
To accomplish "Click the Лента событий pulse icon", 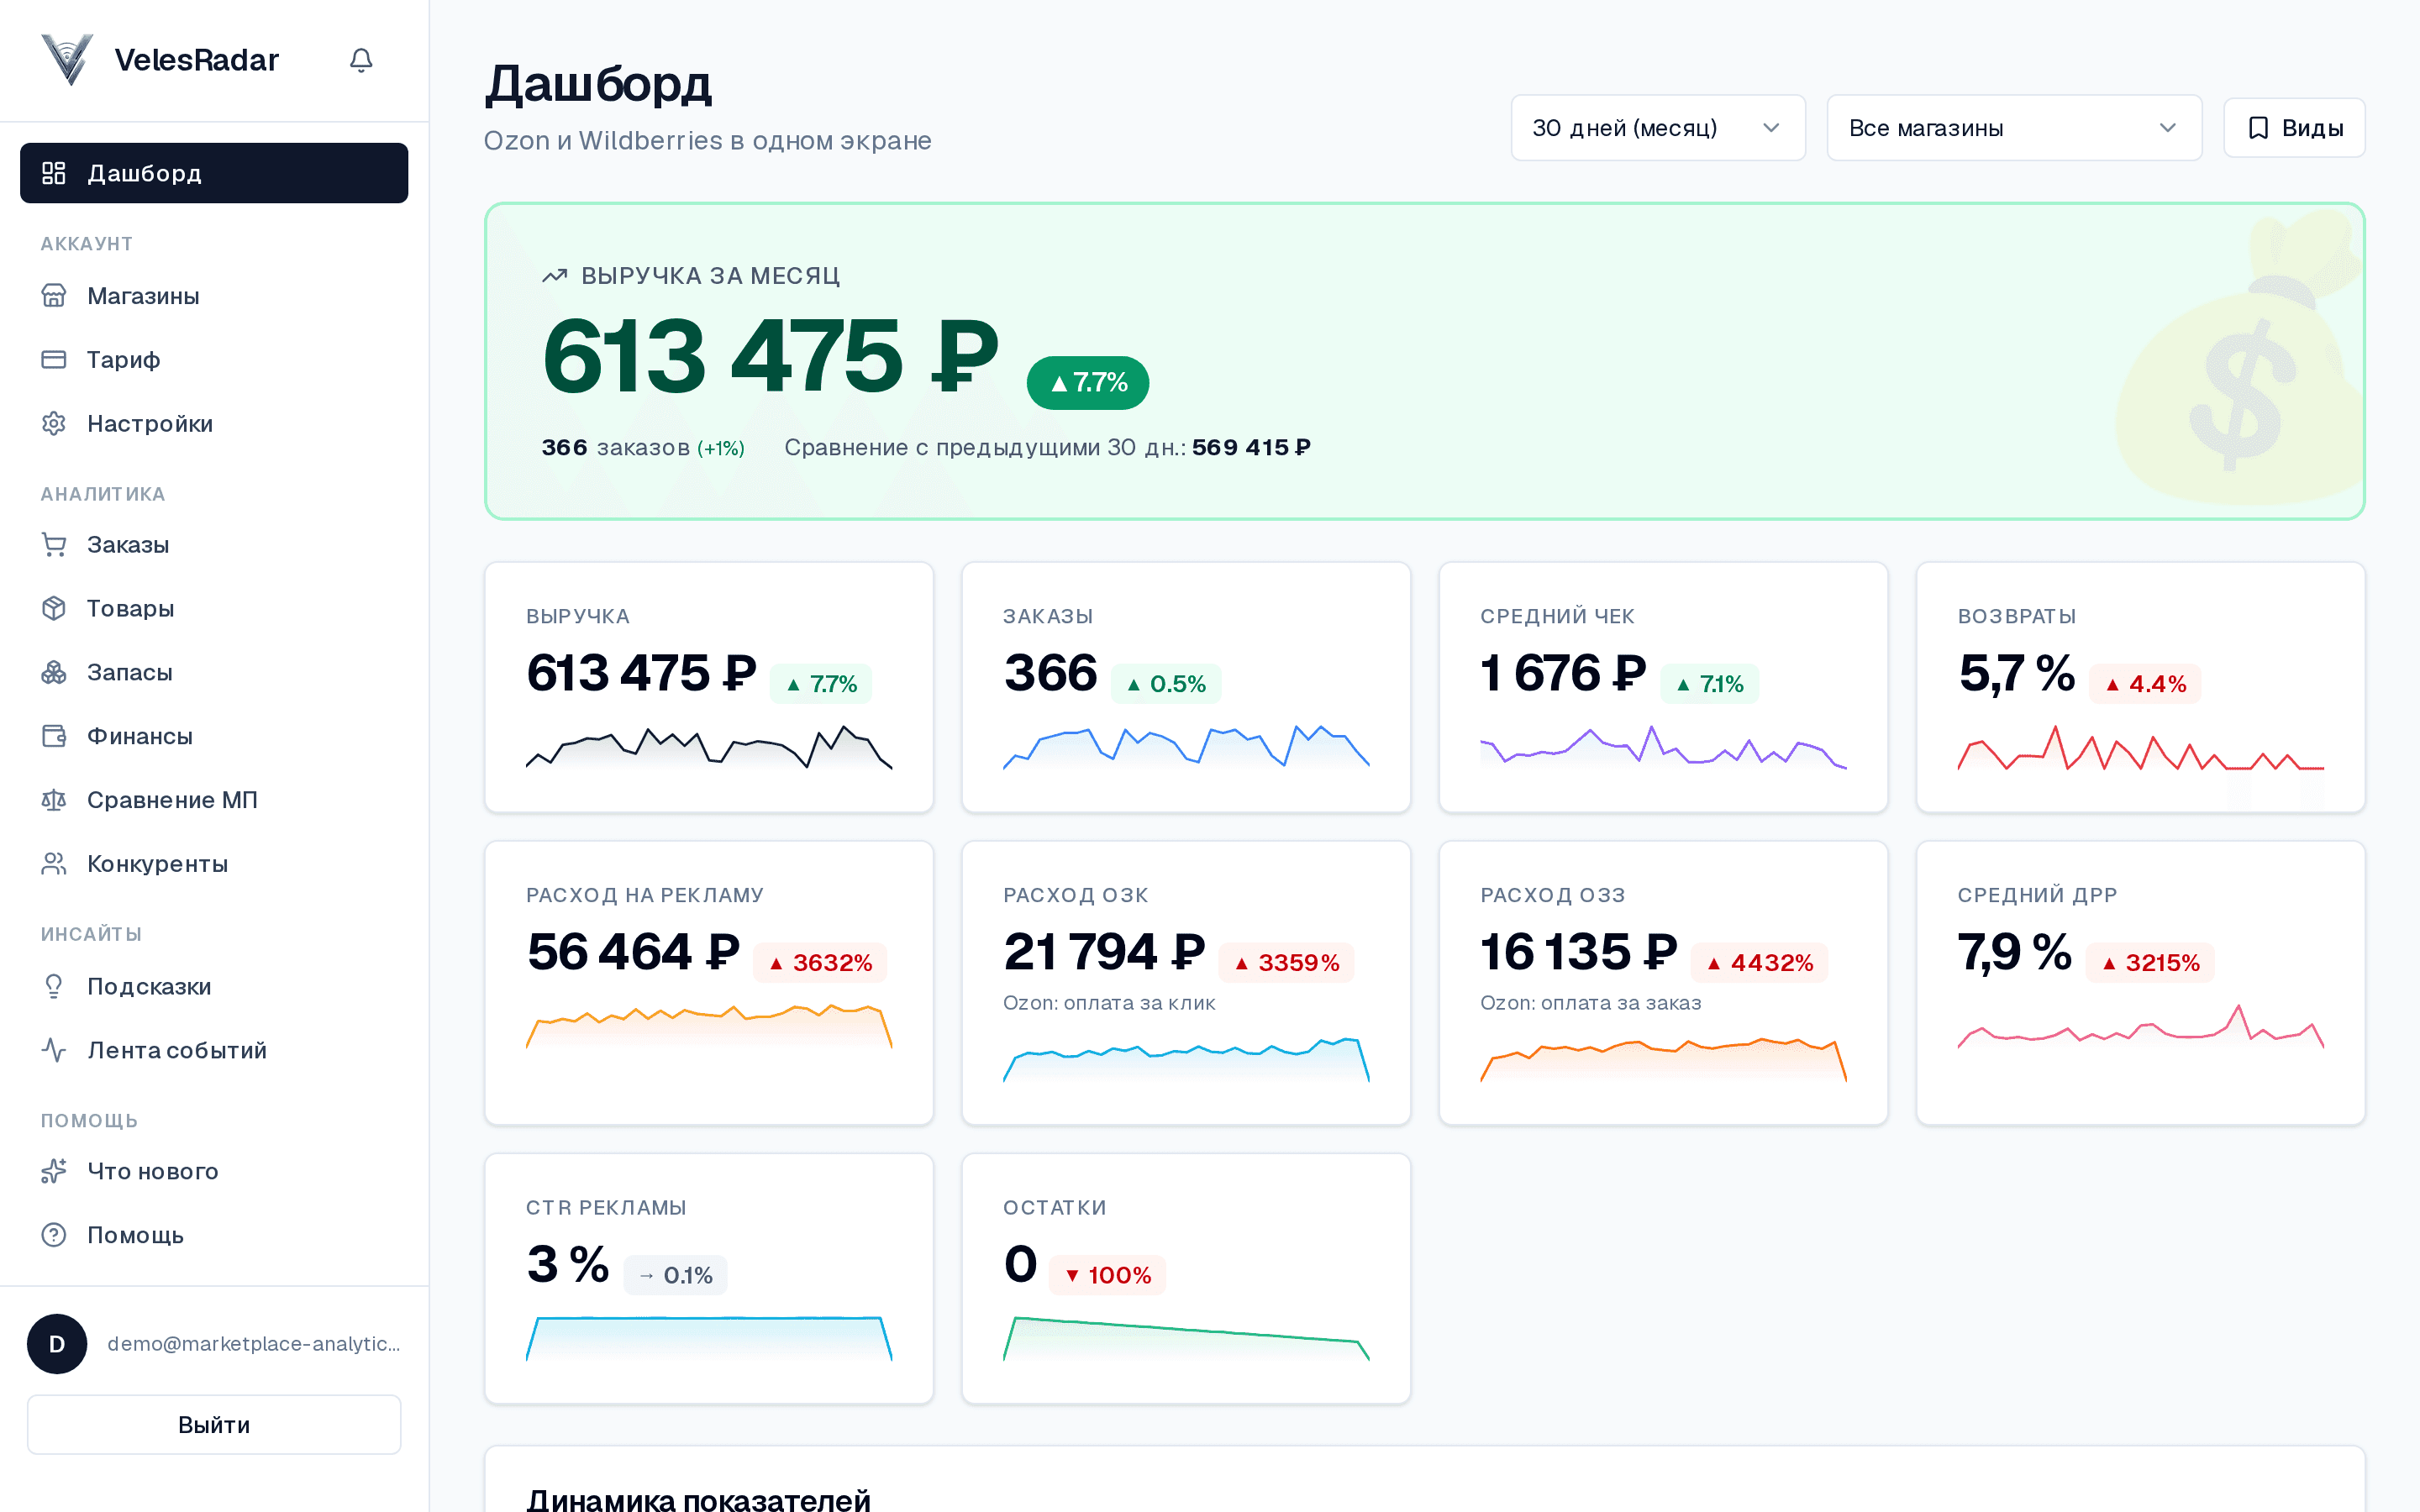I will 54,1050.
